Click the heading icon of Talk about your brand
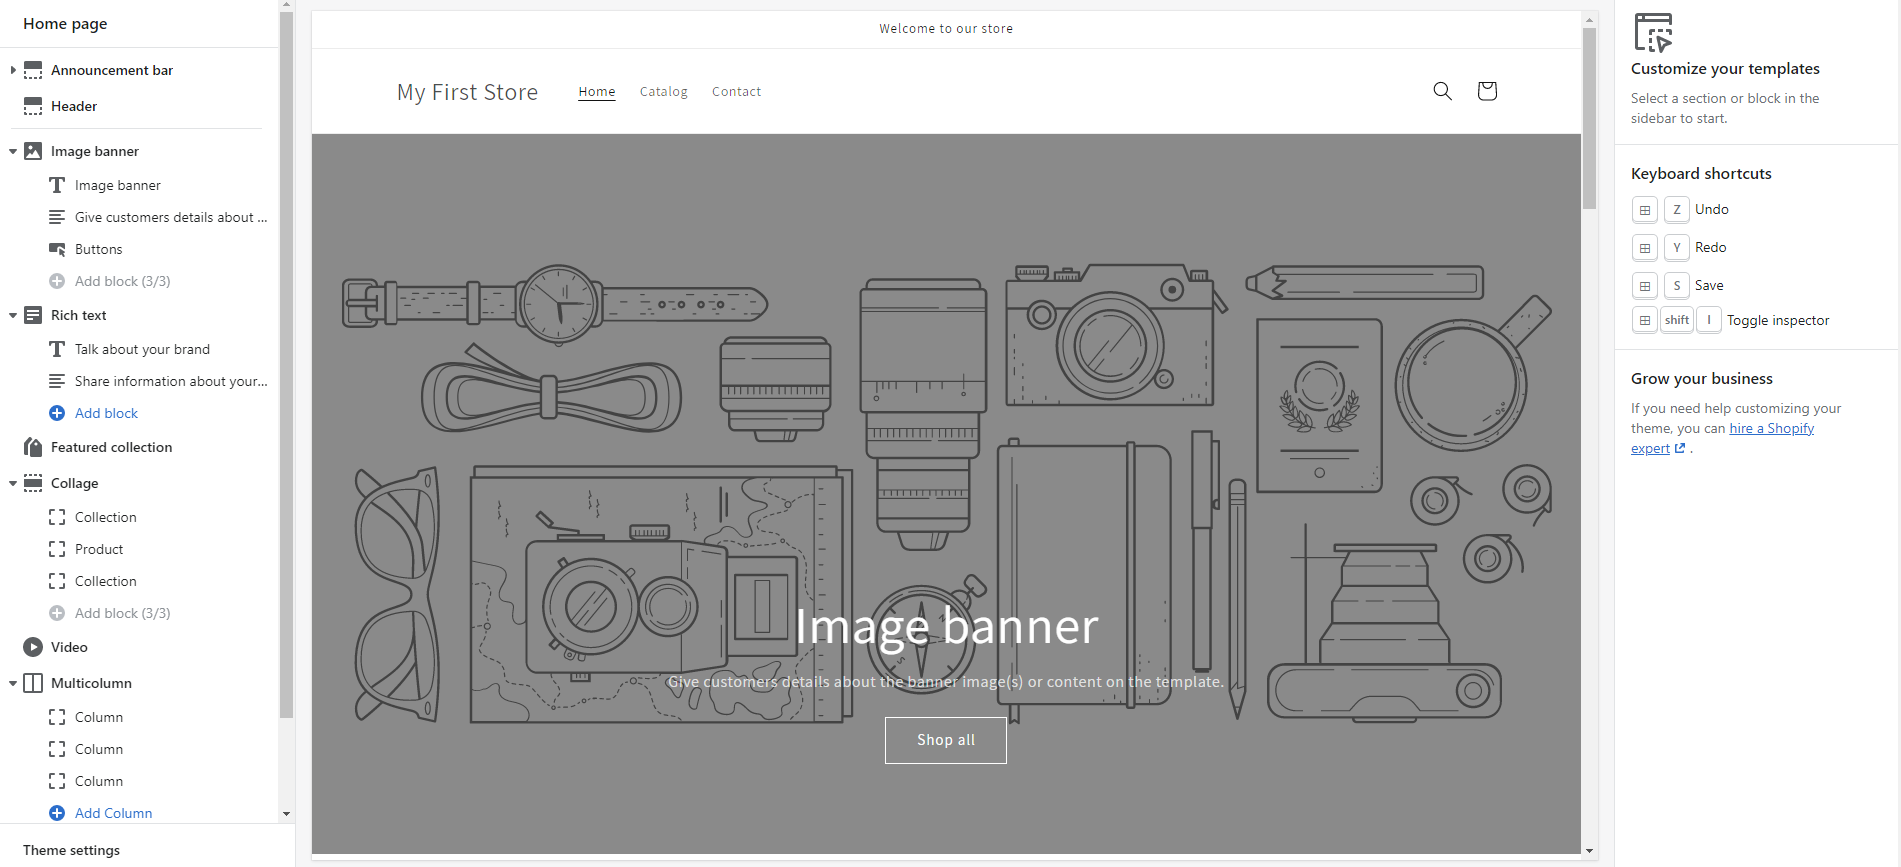 (x=57, y=349)
